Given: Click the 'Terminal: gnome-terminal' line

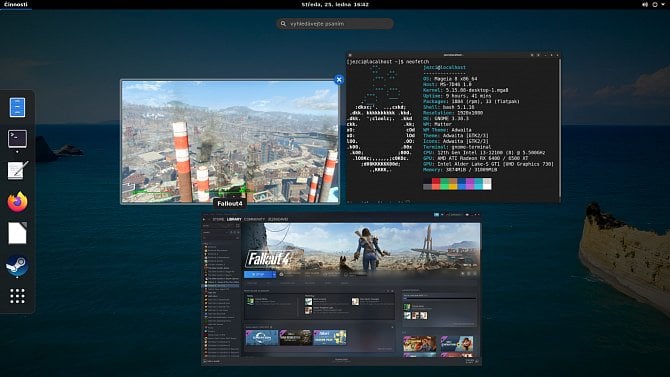Looking at the screenshot, I should pyautogui.click(x=457, y=147).
